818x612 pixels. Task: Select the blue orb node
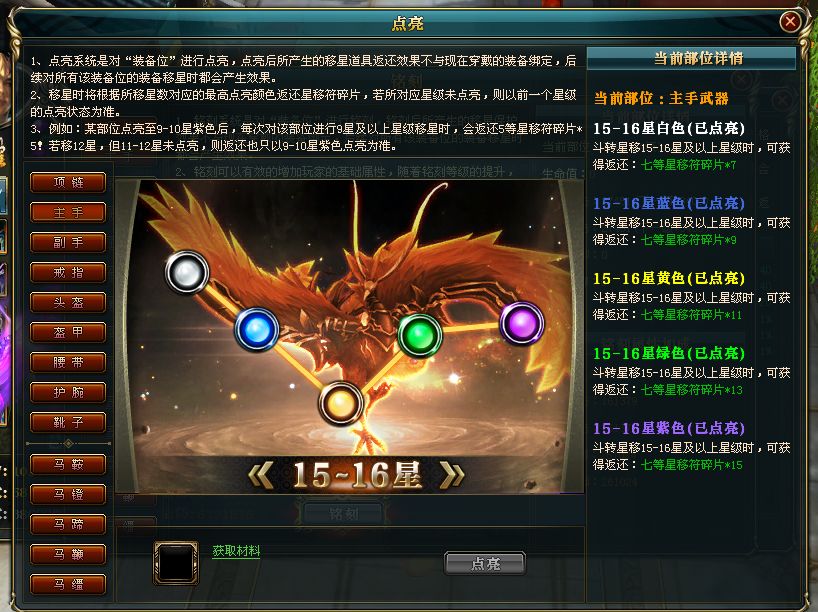pos(257,330)
